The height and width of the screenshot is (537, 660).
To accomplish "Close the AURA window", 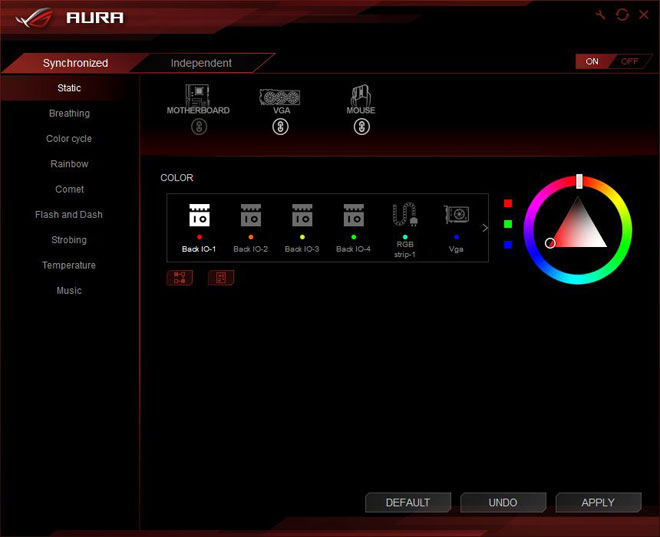I will click(644, 15).
